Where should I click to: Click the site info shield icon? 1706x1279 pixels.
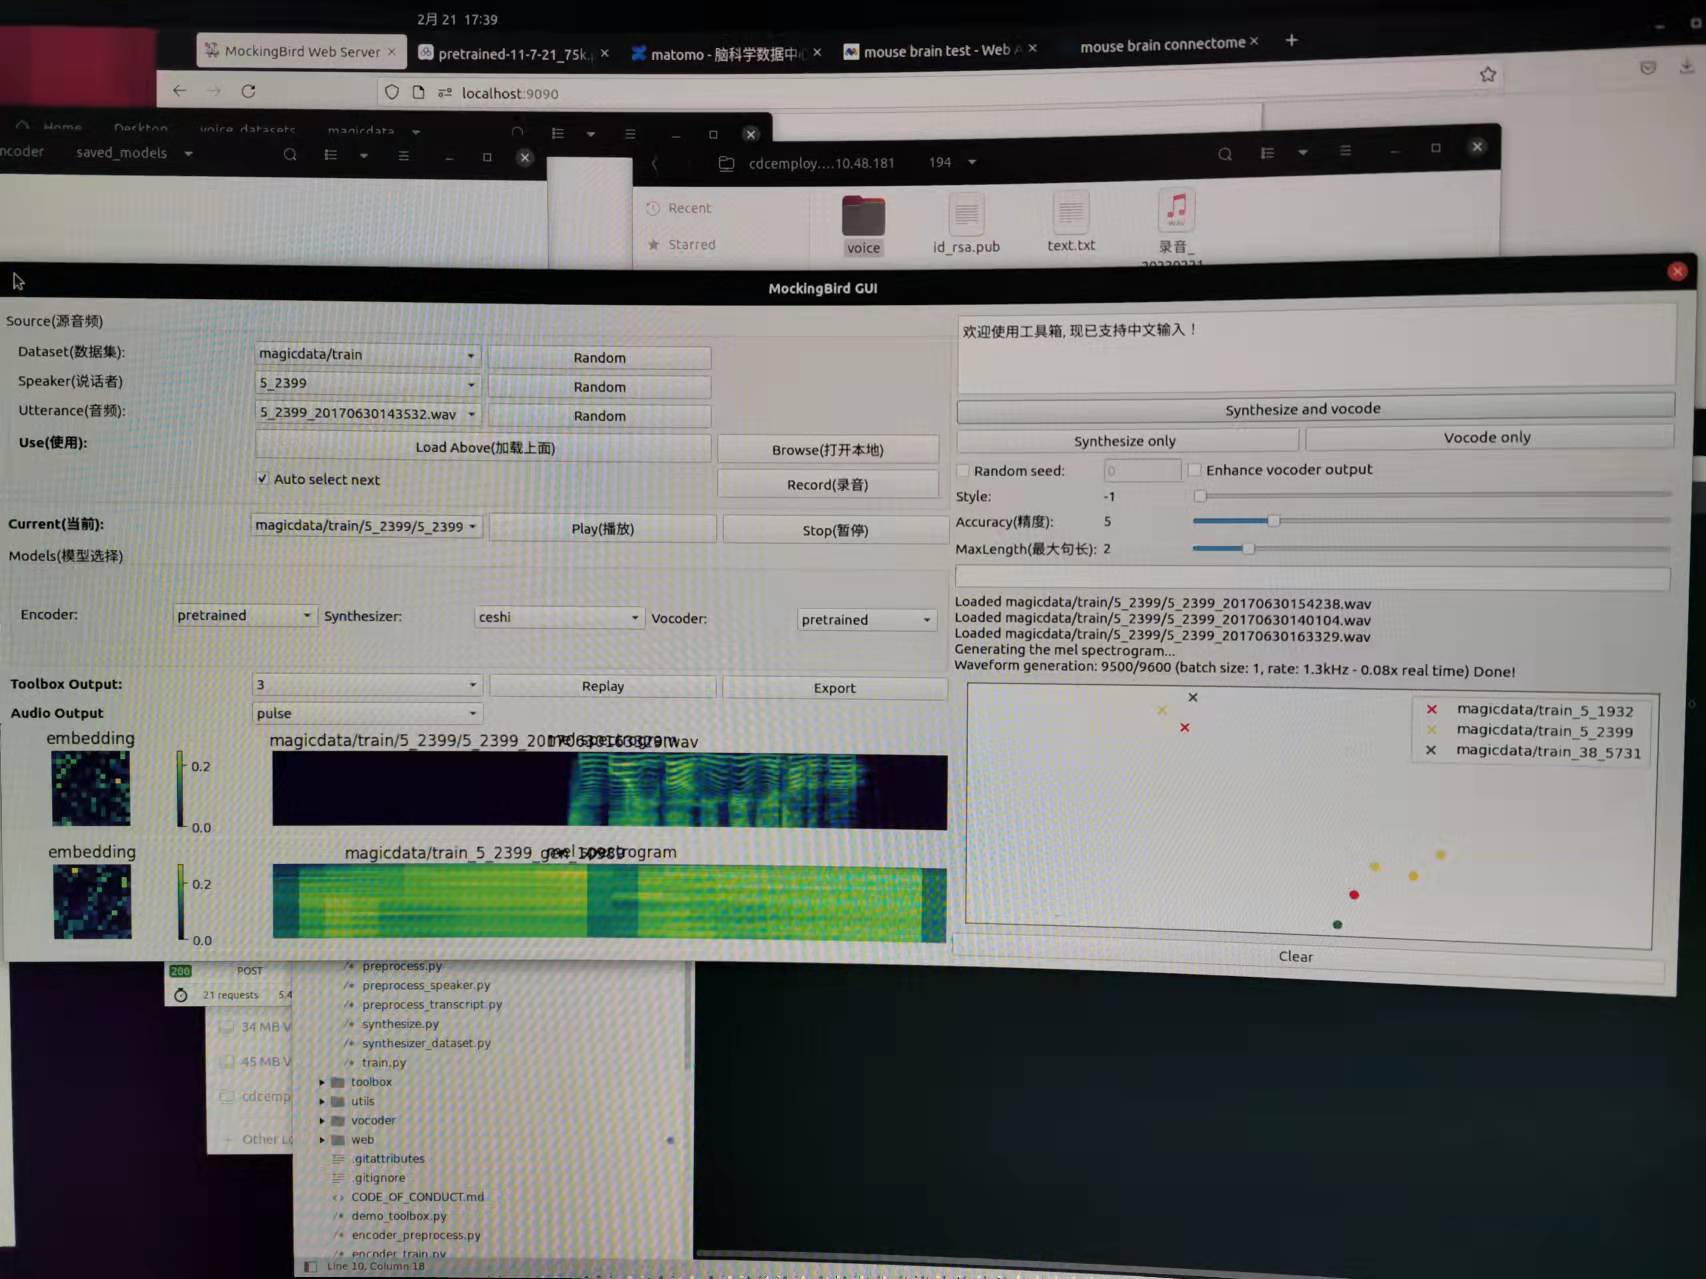392,92
